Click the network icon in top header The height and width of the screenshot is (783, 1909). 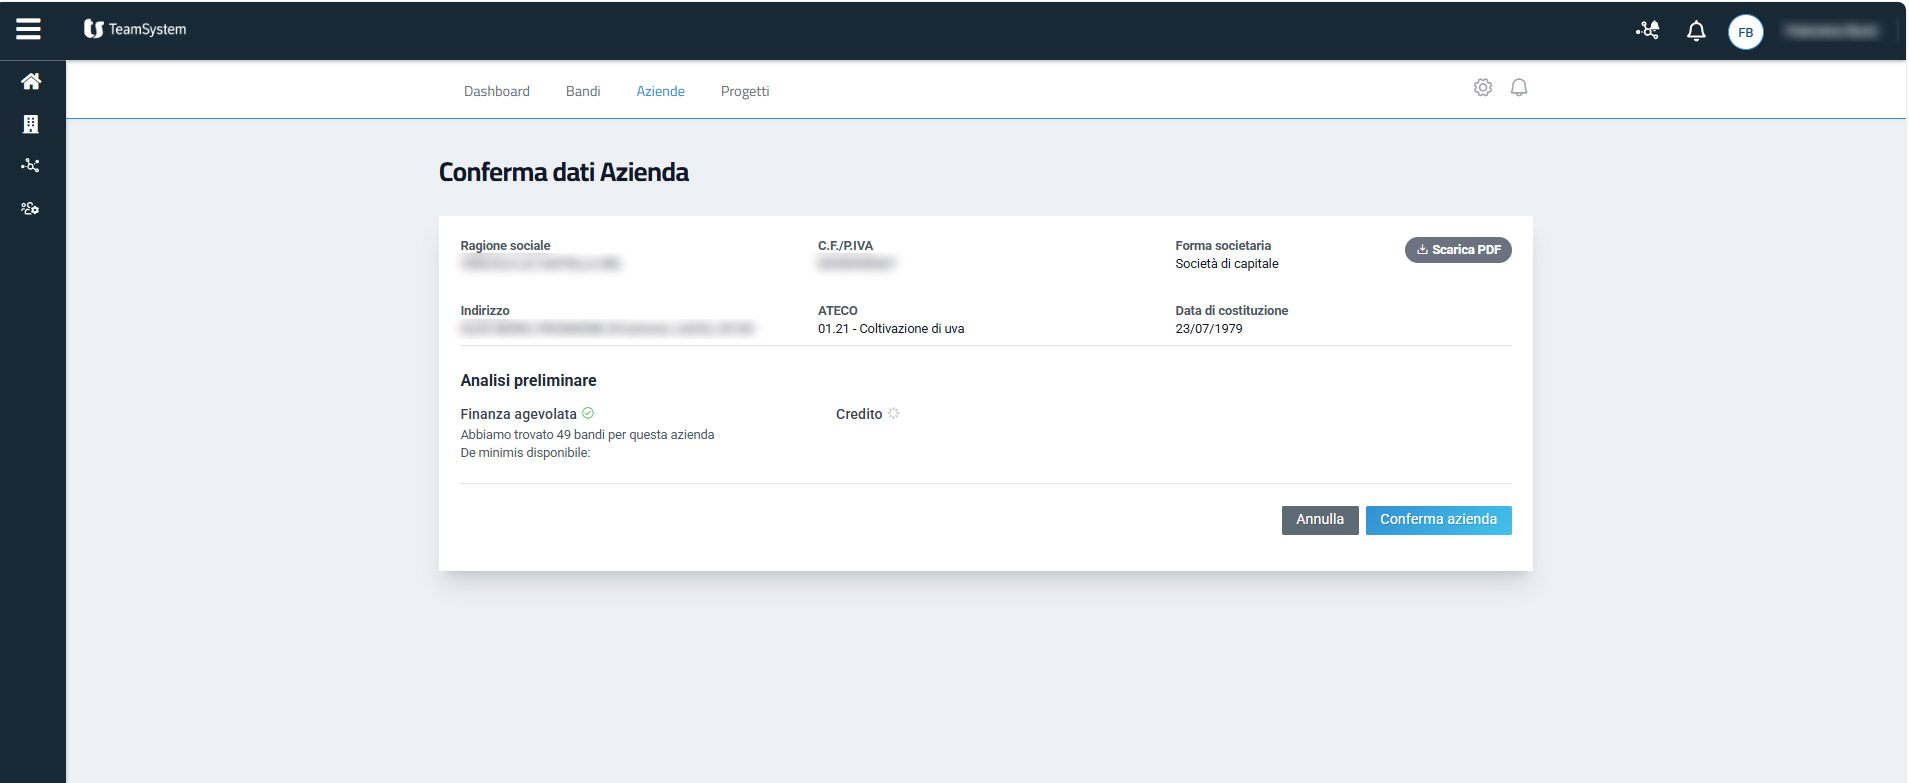(1647, 31)
